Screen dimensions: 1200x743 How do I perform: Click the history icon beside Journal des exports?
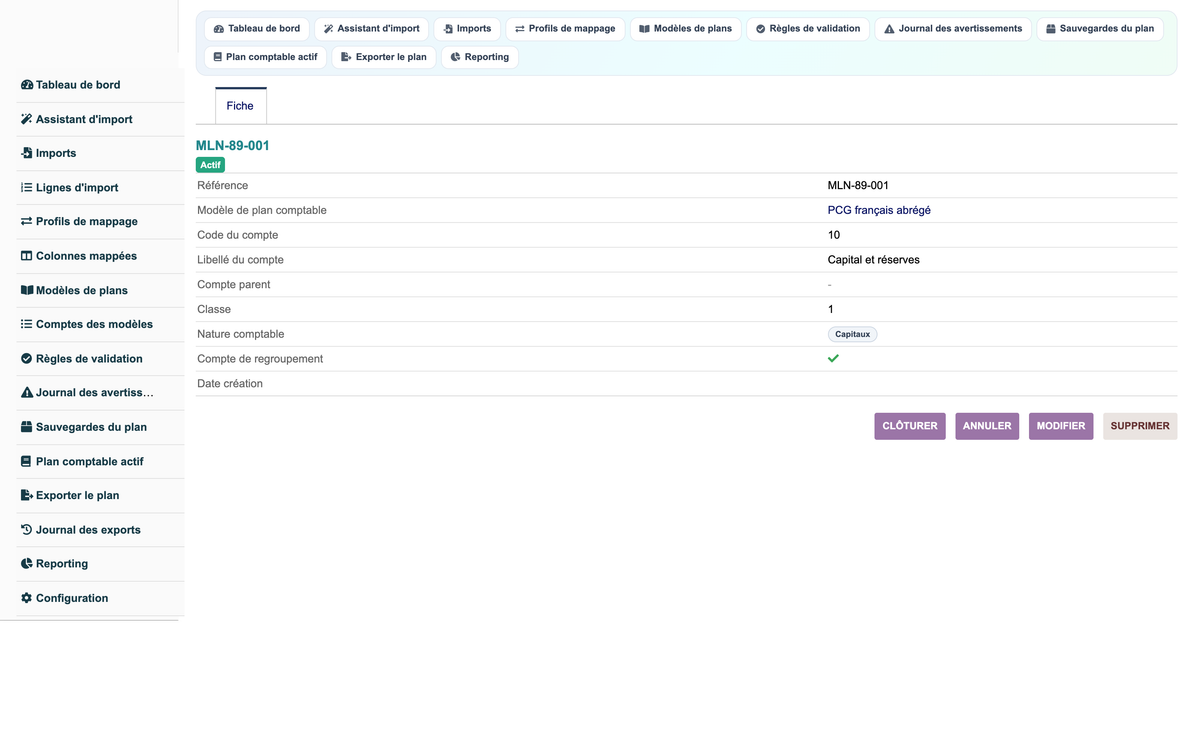coord(27,529)
